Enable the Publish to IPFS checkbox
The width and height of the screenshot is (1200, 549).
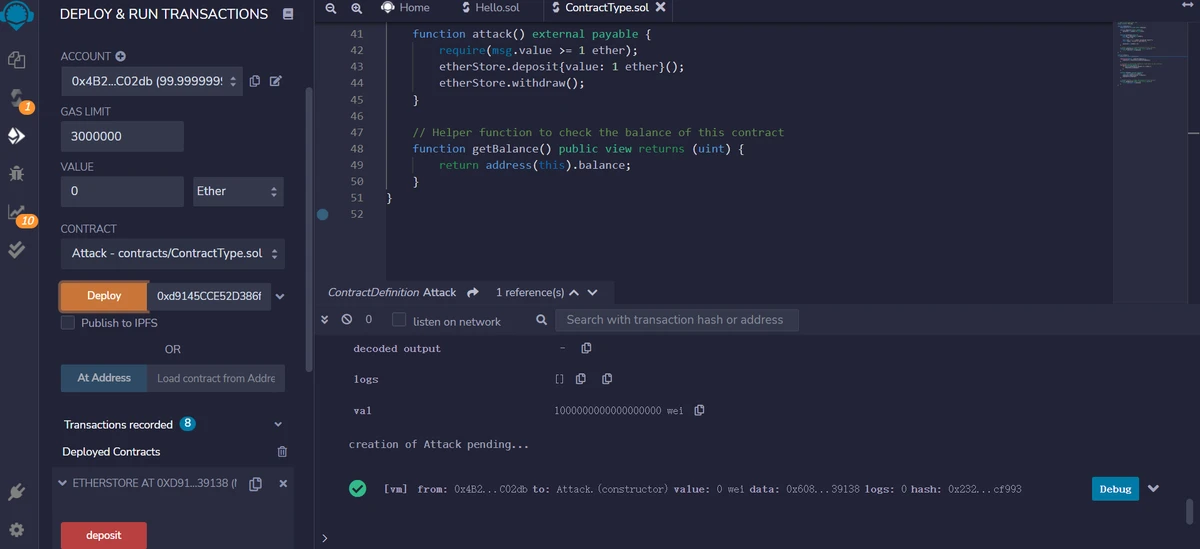[68, 323]
